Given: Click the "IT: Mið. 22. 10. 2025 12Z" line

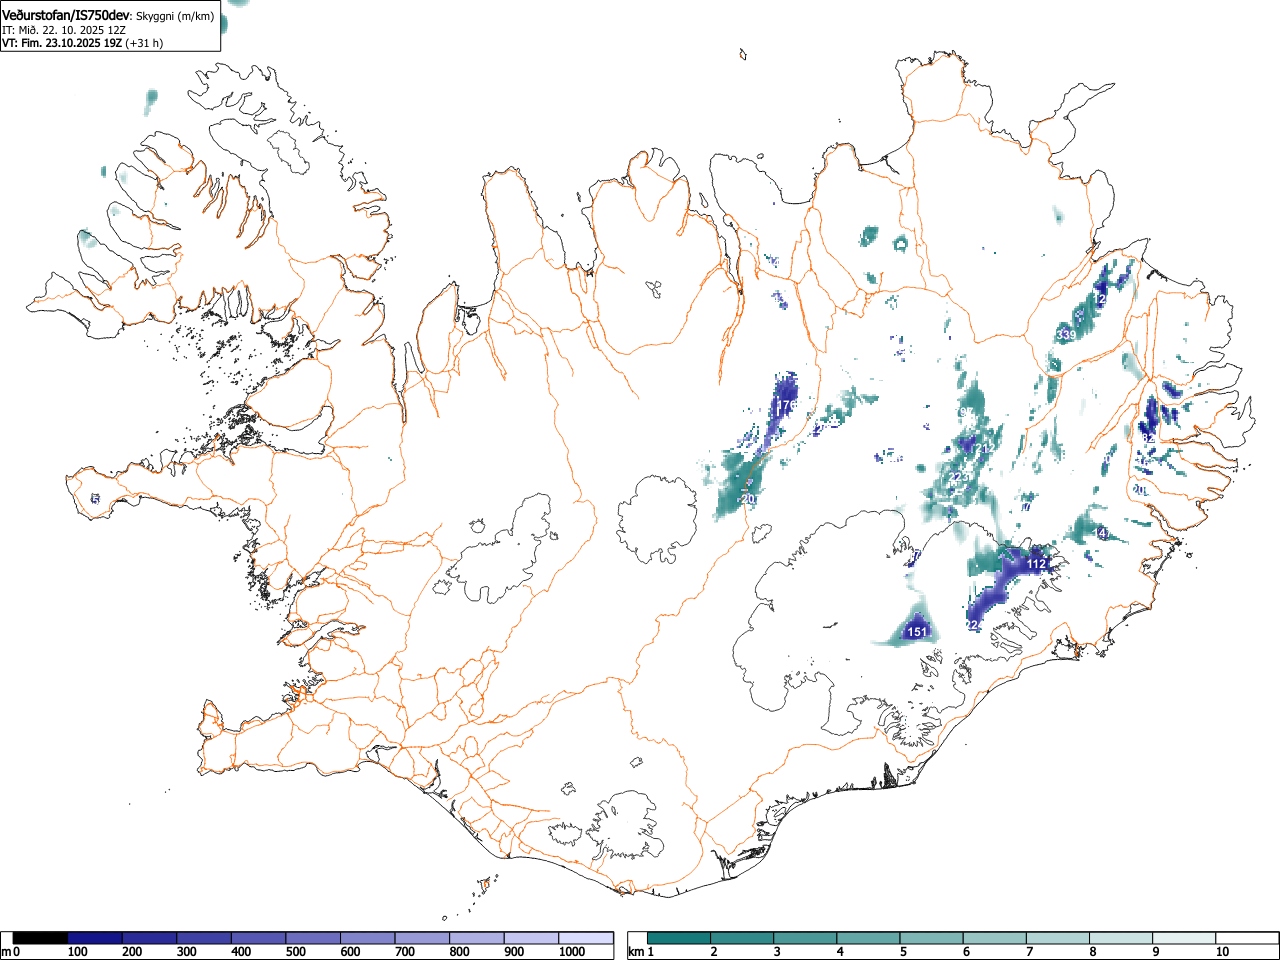Looking at the screenshot, I should tap(64, 30).
